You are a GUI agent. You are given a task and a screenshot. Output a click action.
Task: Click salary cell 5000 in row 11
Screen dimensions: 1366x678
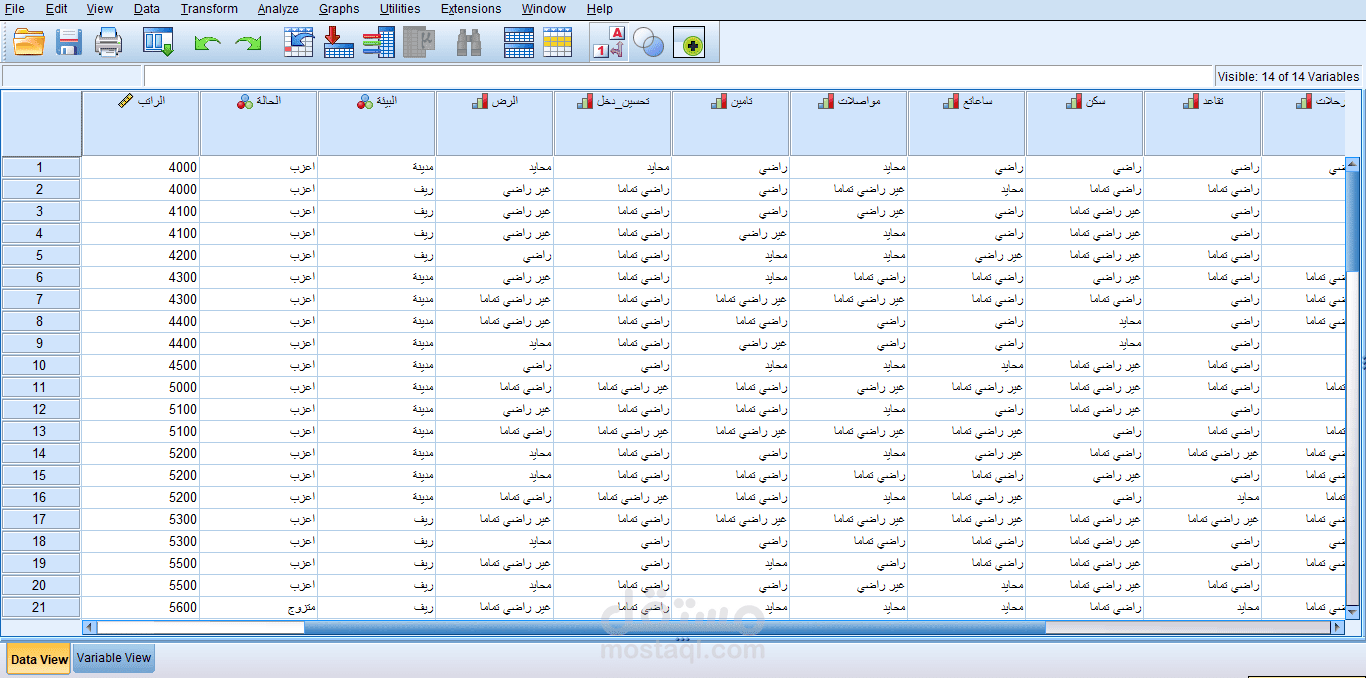(140, 387)
